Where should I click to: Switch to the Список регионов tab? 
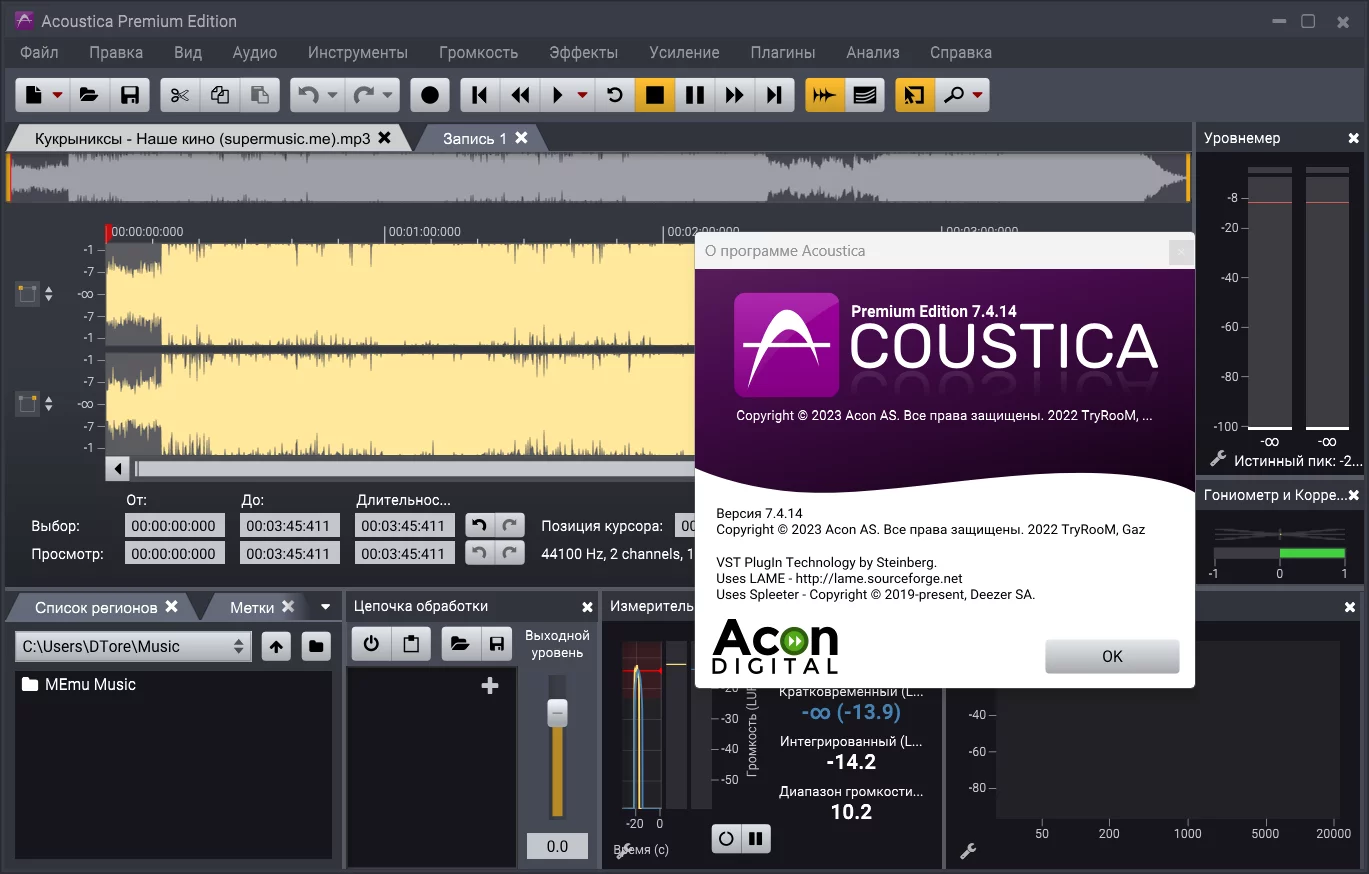pos(96,607)
